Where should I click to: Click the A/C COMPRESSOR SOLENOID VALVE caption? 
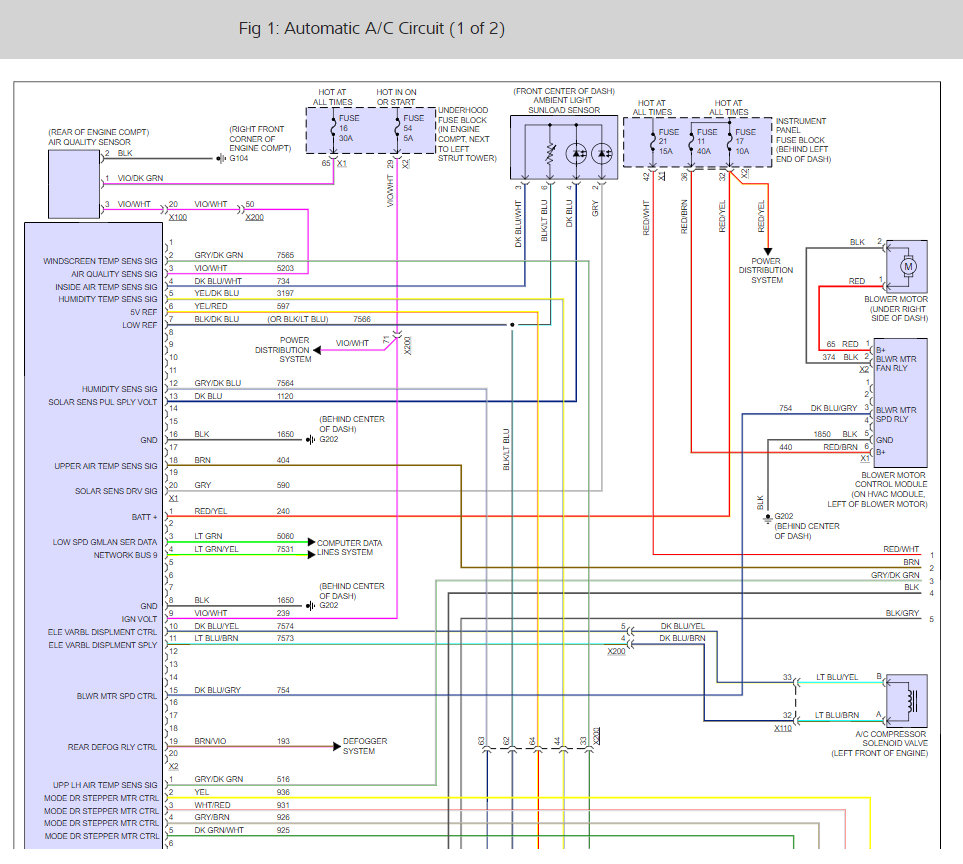point(879,744)
